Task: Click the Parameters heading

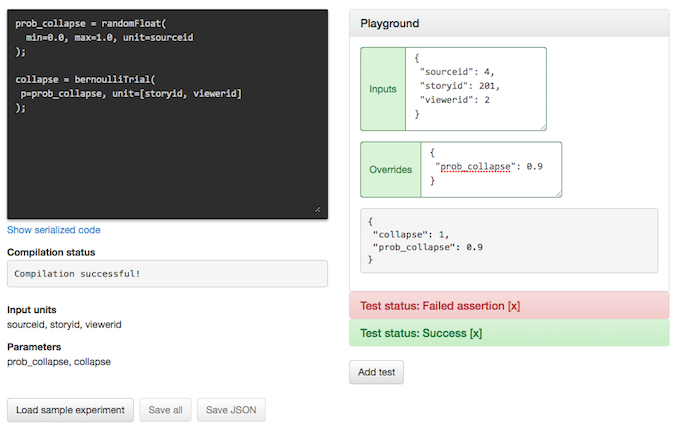Action: [34, 347]
